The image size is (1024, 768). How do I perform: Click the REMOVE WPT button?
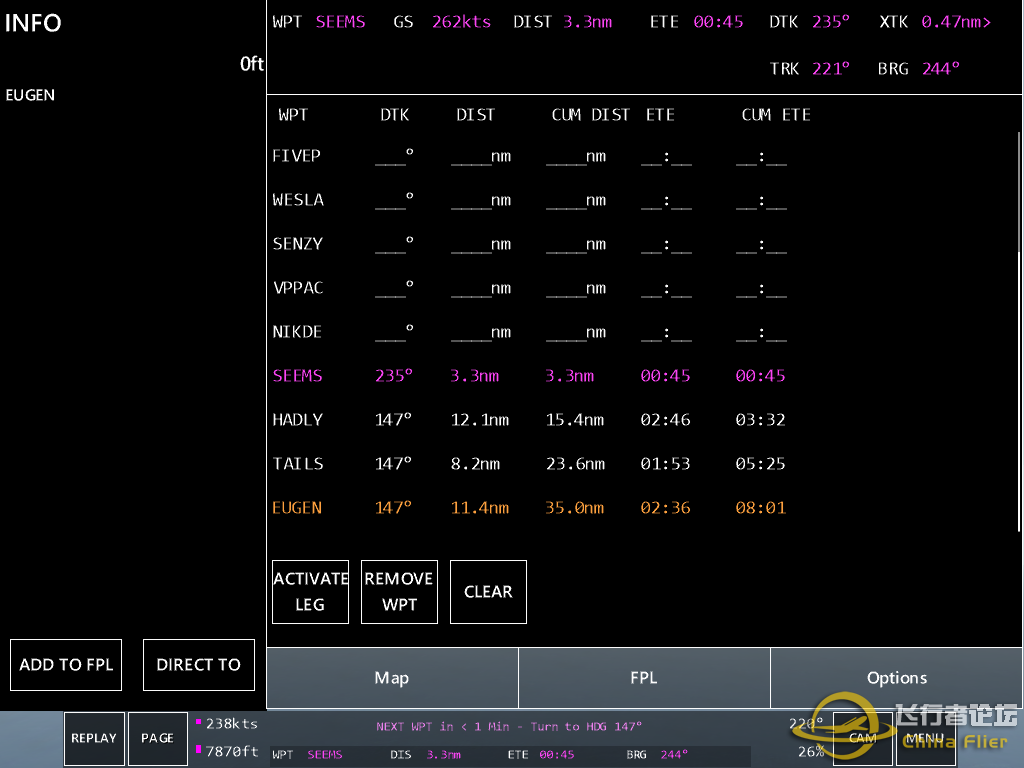[x=399, y=592]
